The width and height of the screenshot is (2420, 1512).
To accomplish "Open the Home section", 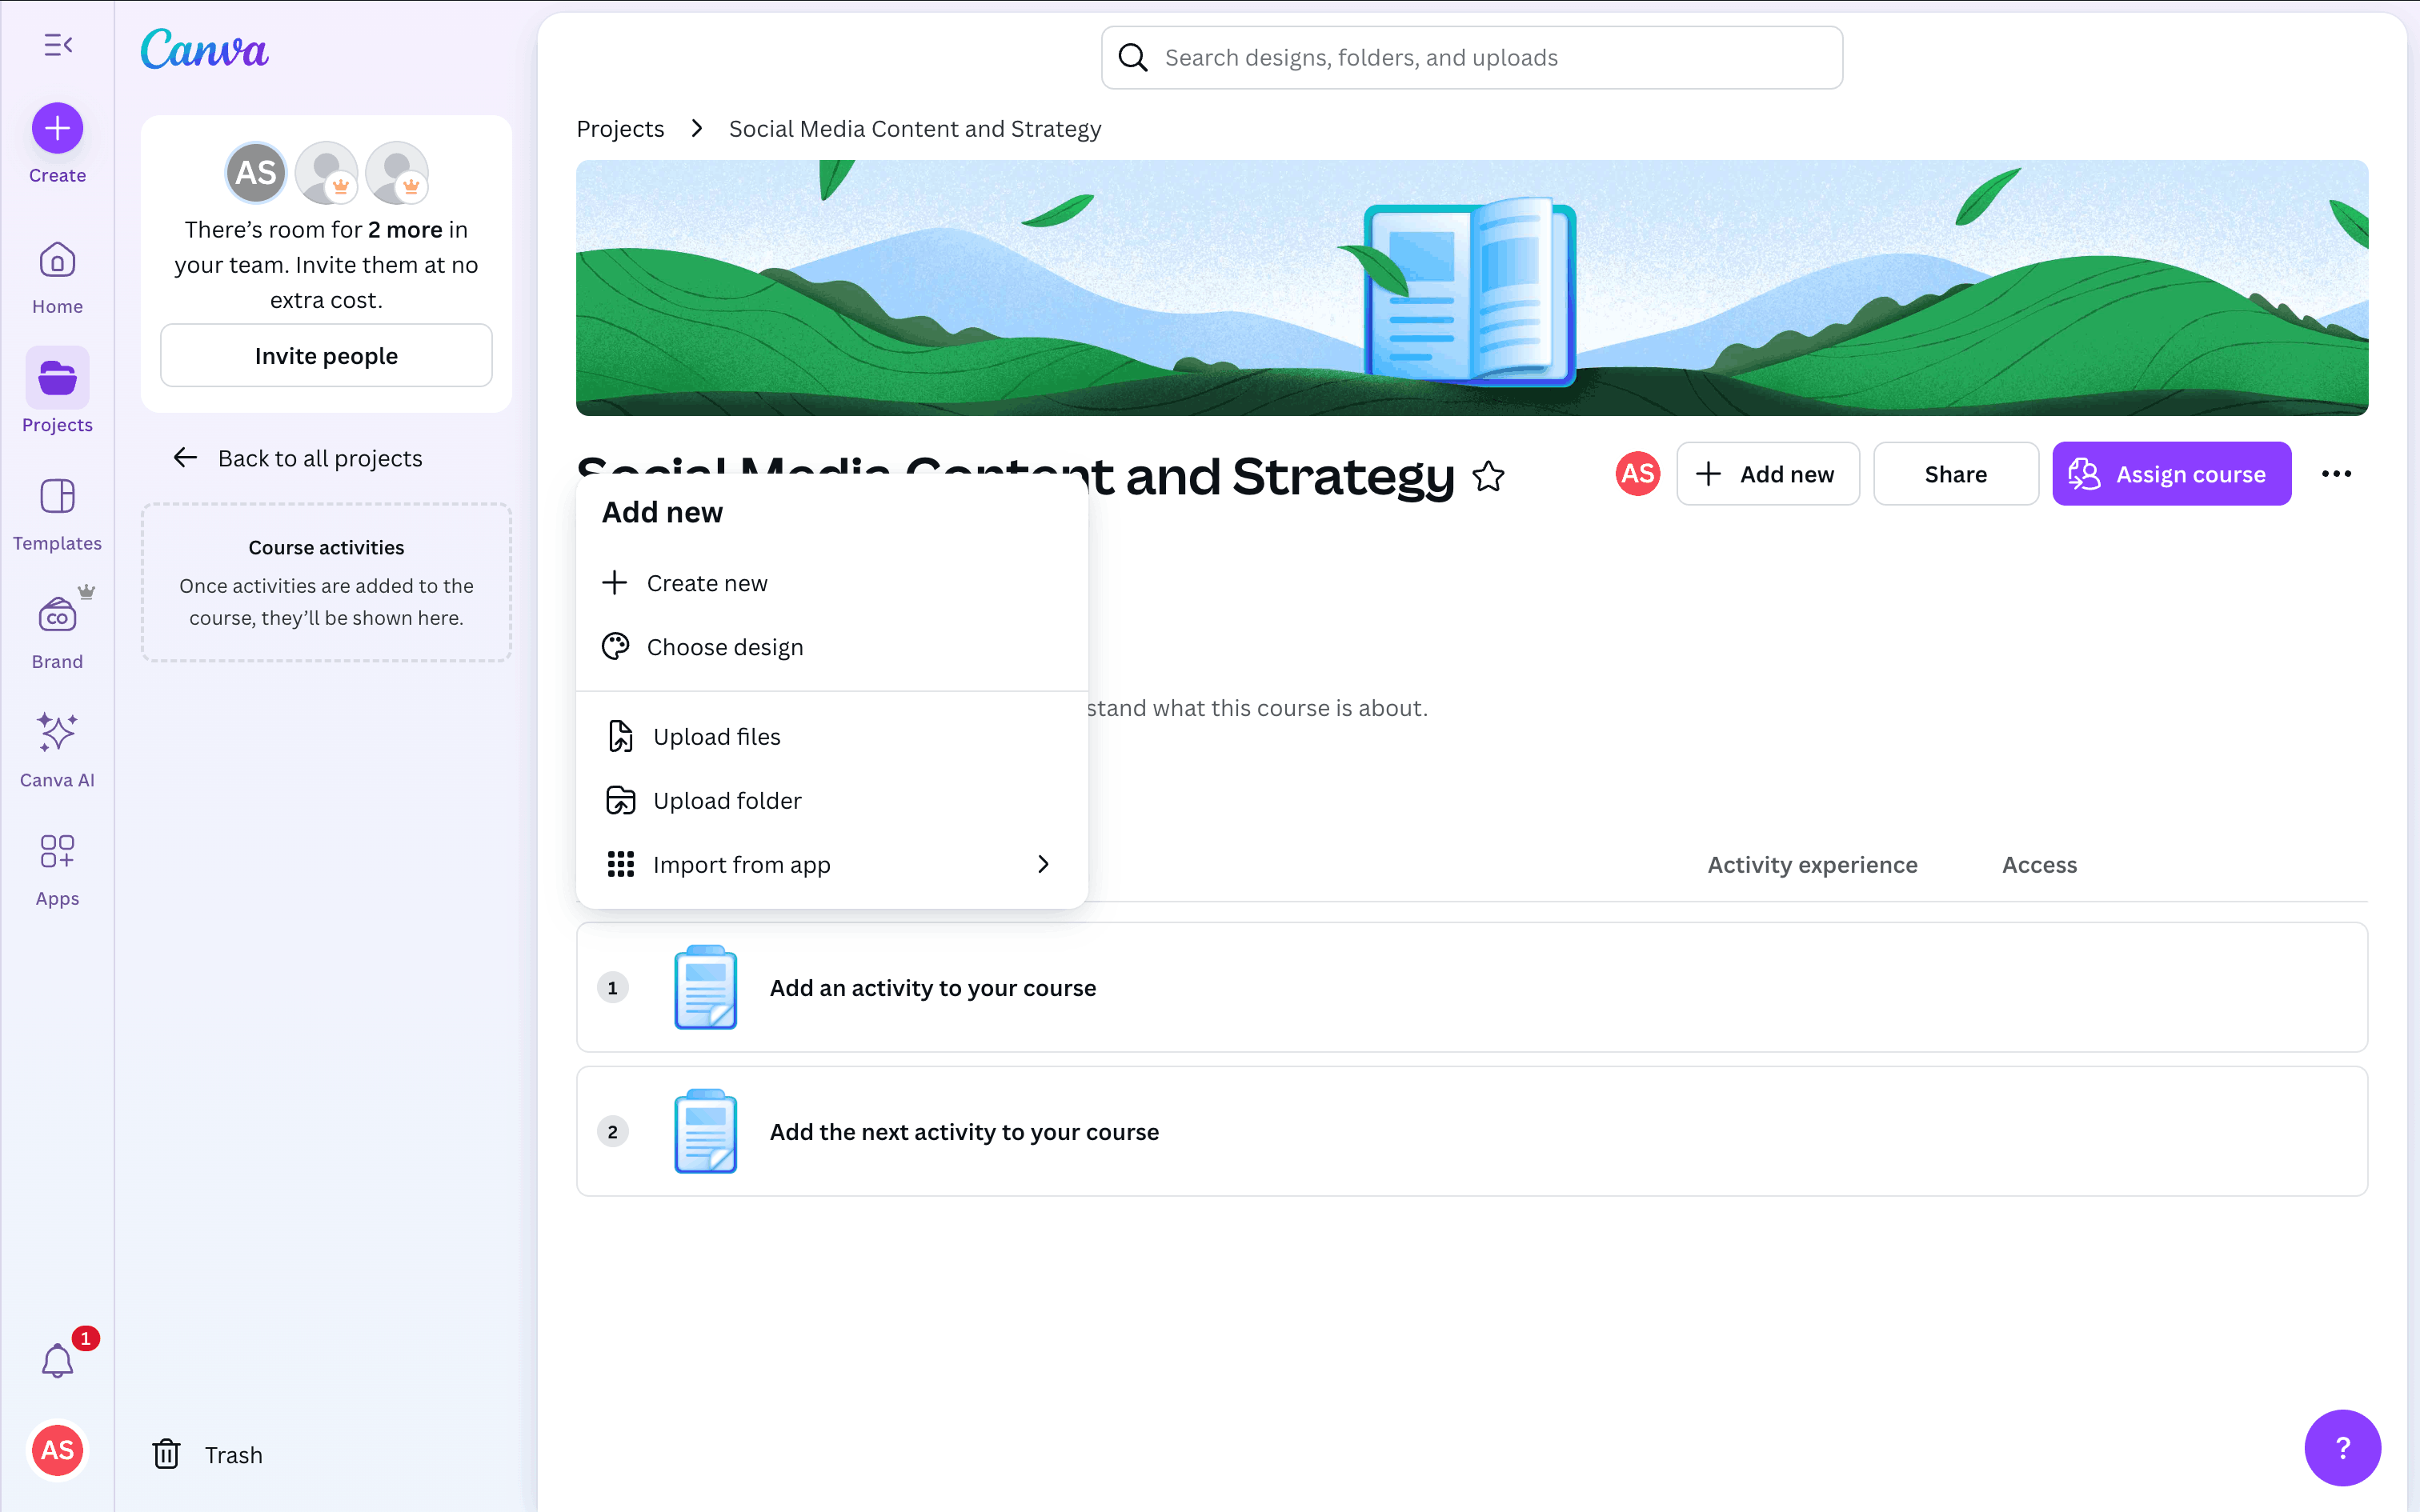I will click(x=57, y=277).
